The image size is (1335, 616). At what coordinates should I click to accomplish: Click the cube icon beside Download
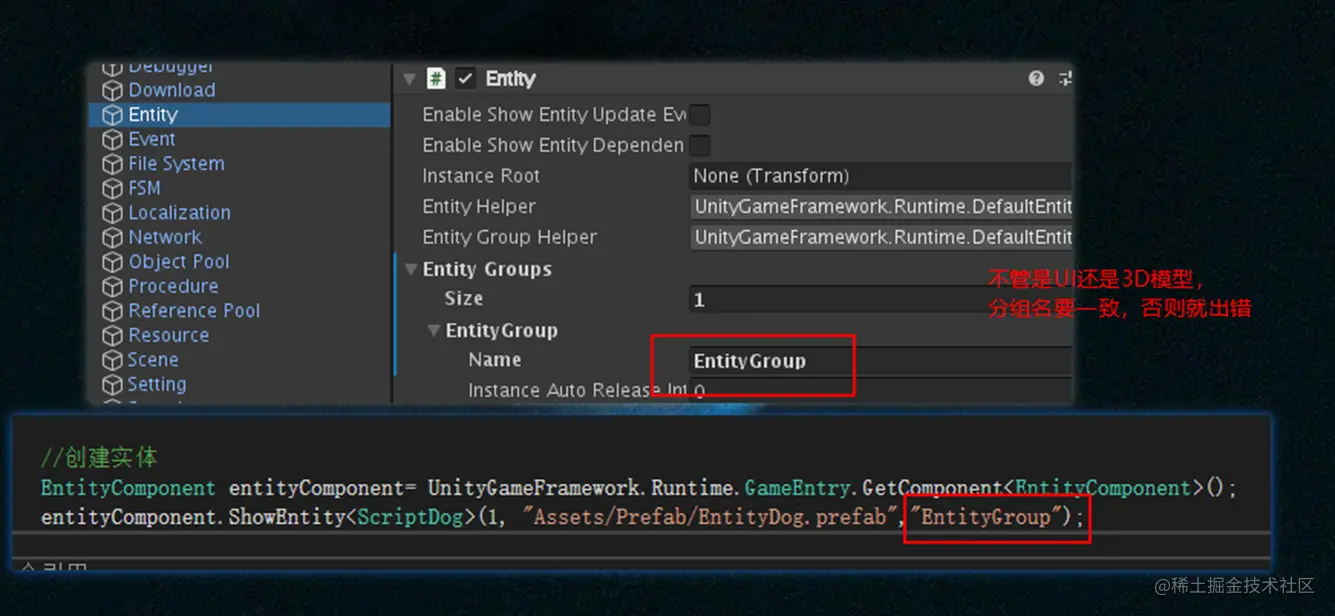click(x=113, y=91)
